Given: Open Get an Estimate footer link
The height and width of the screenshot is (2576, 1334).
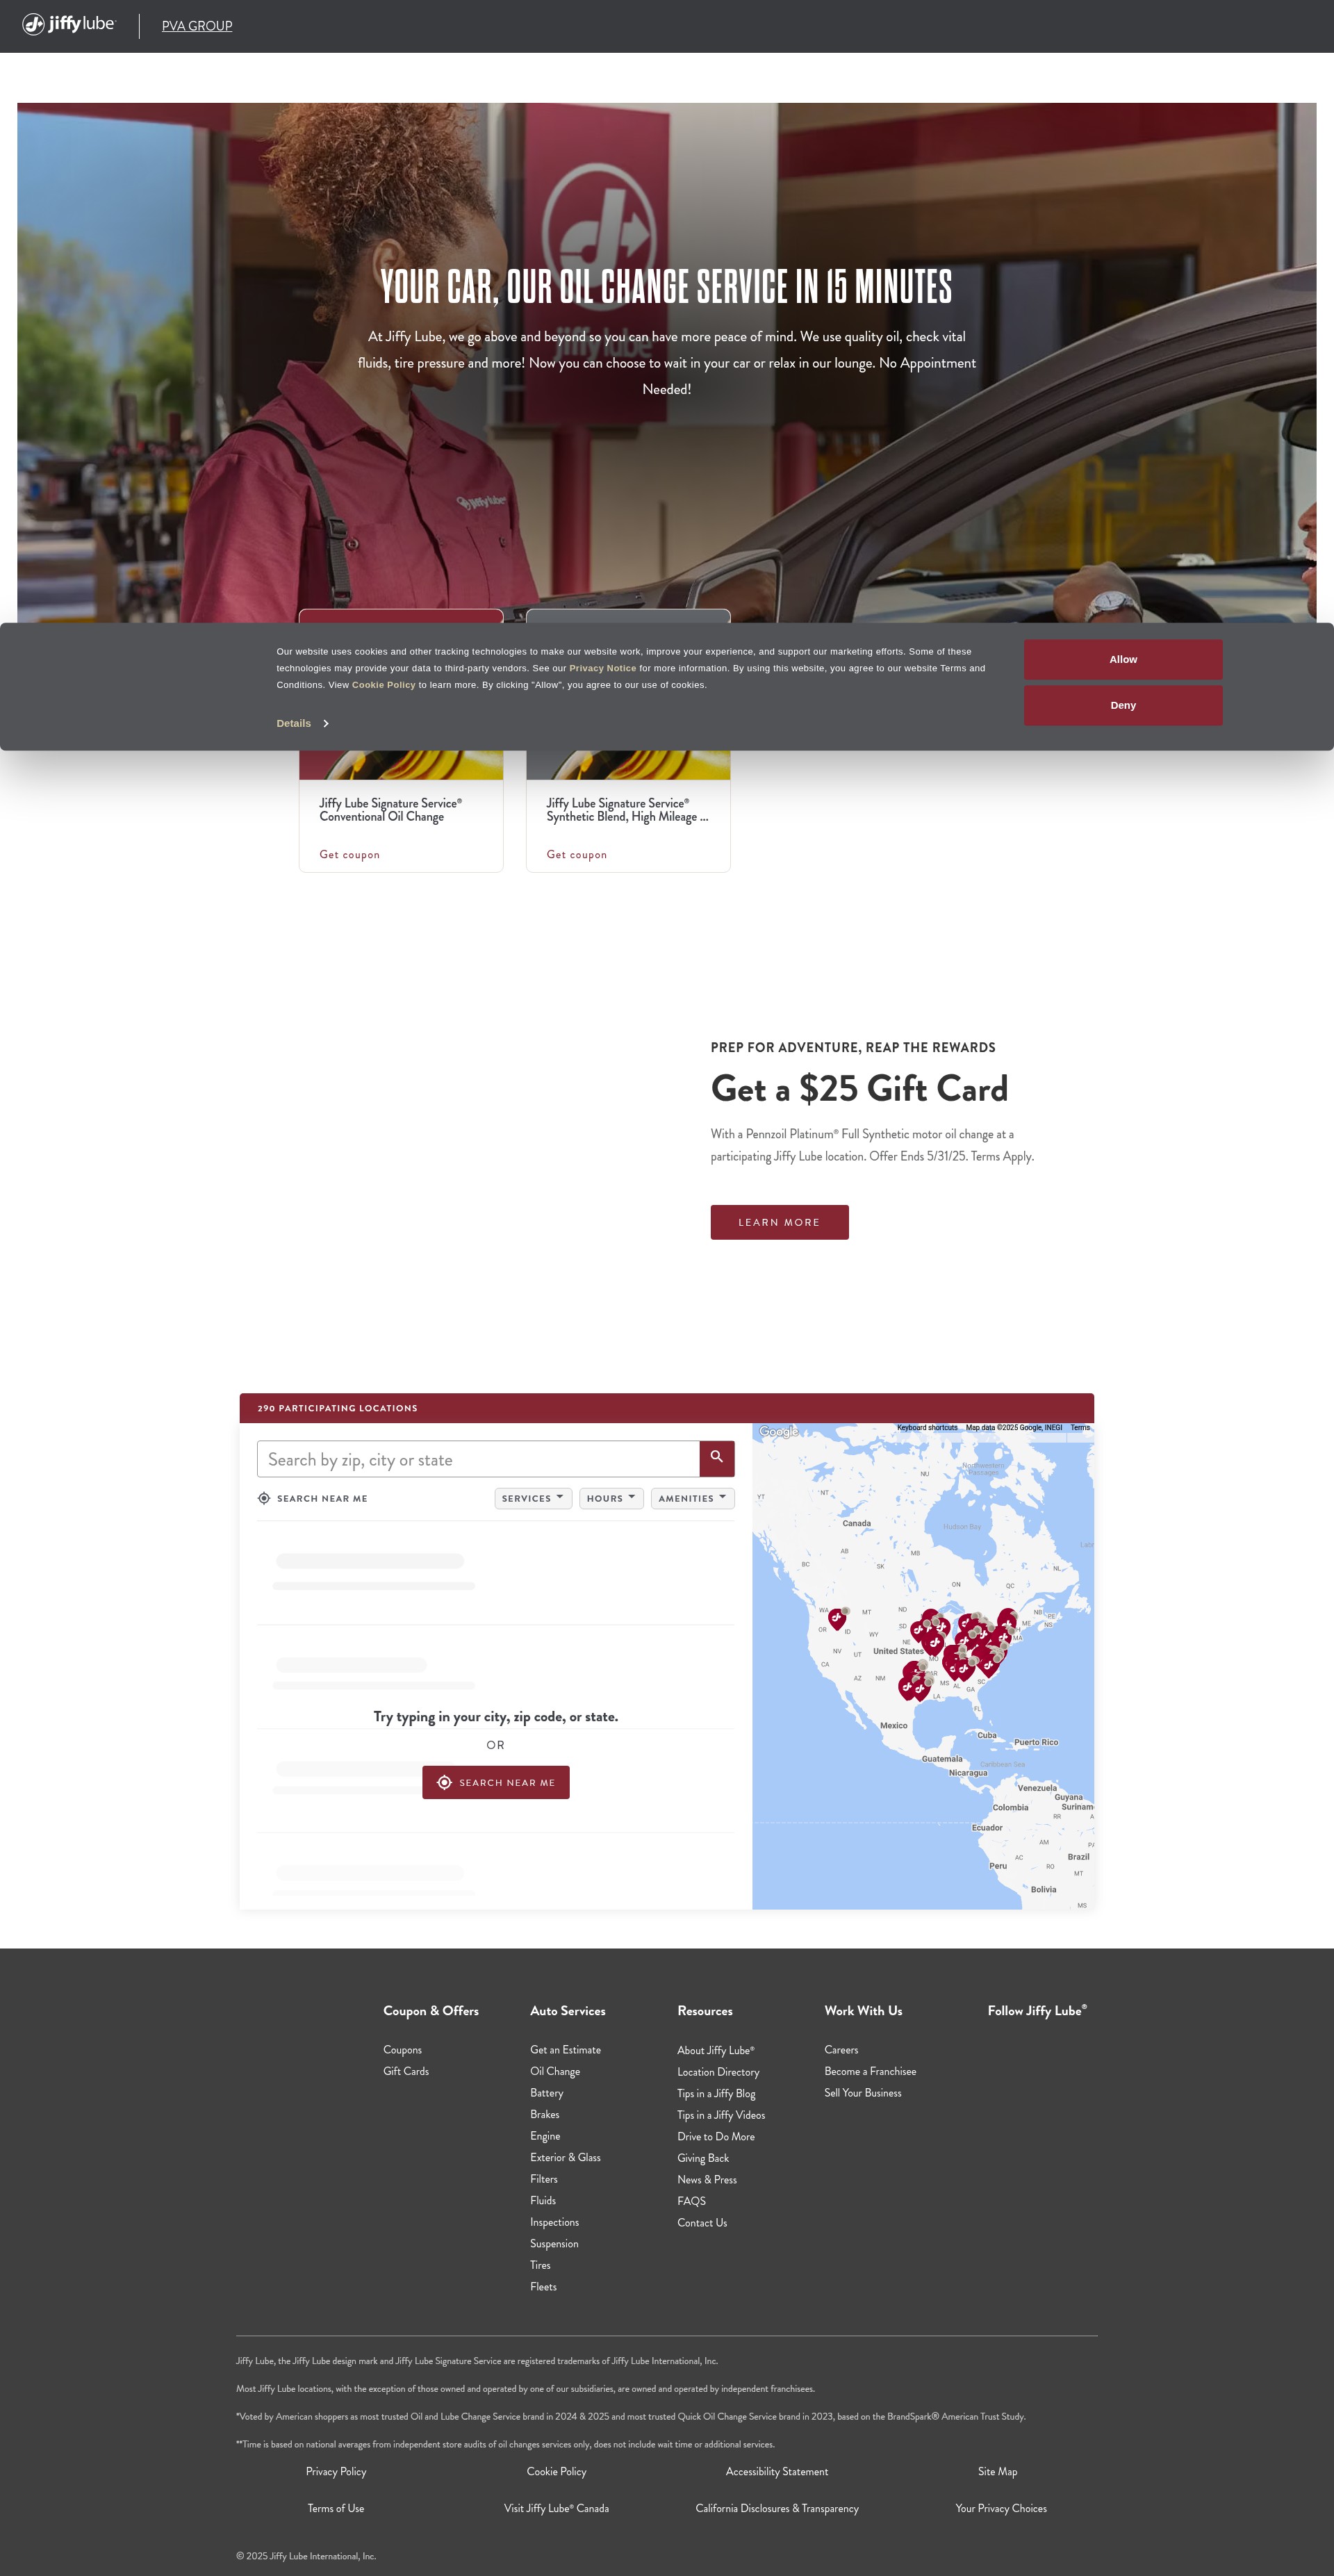Looking at the screenshot, I should pyautogui.click(x=565, y=2050).
